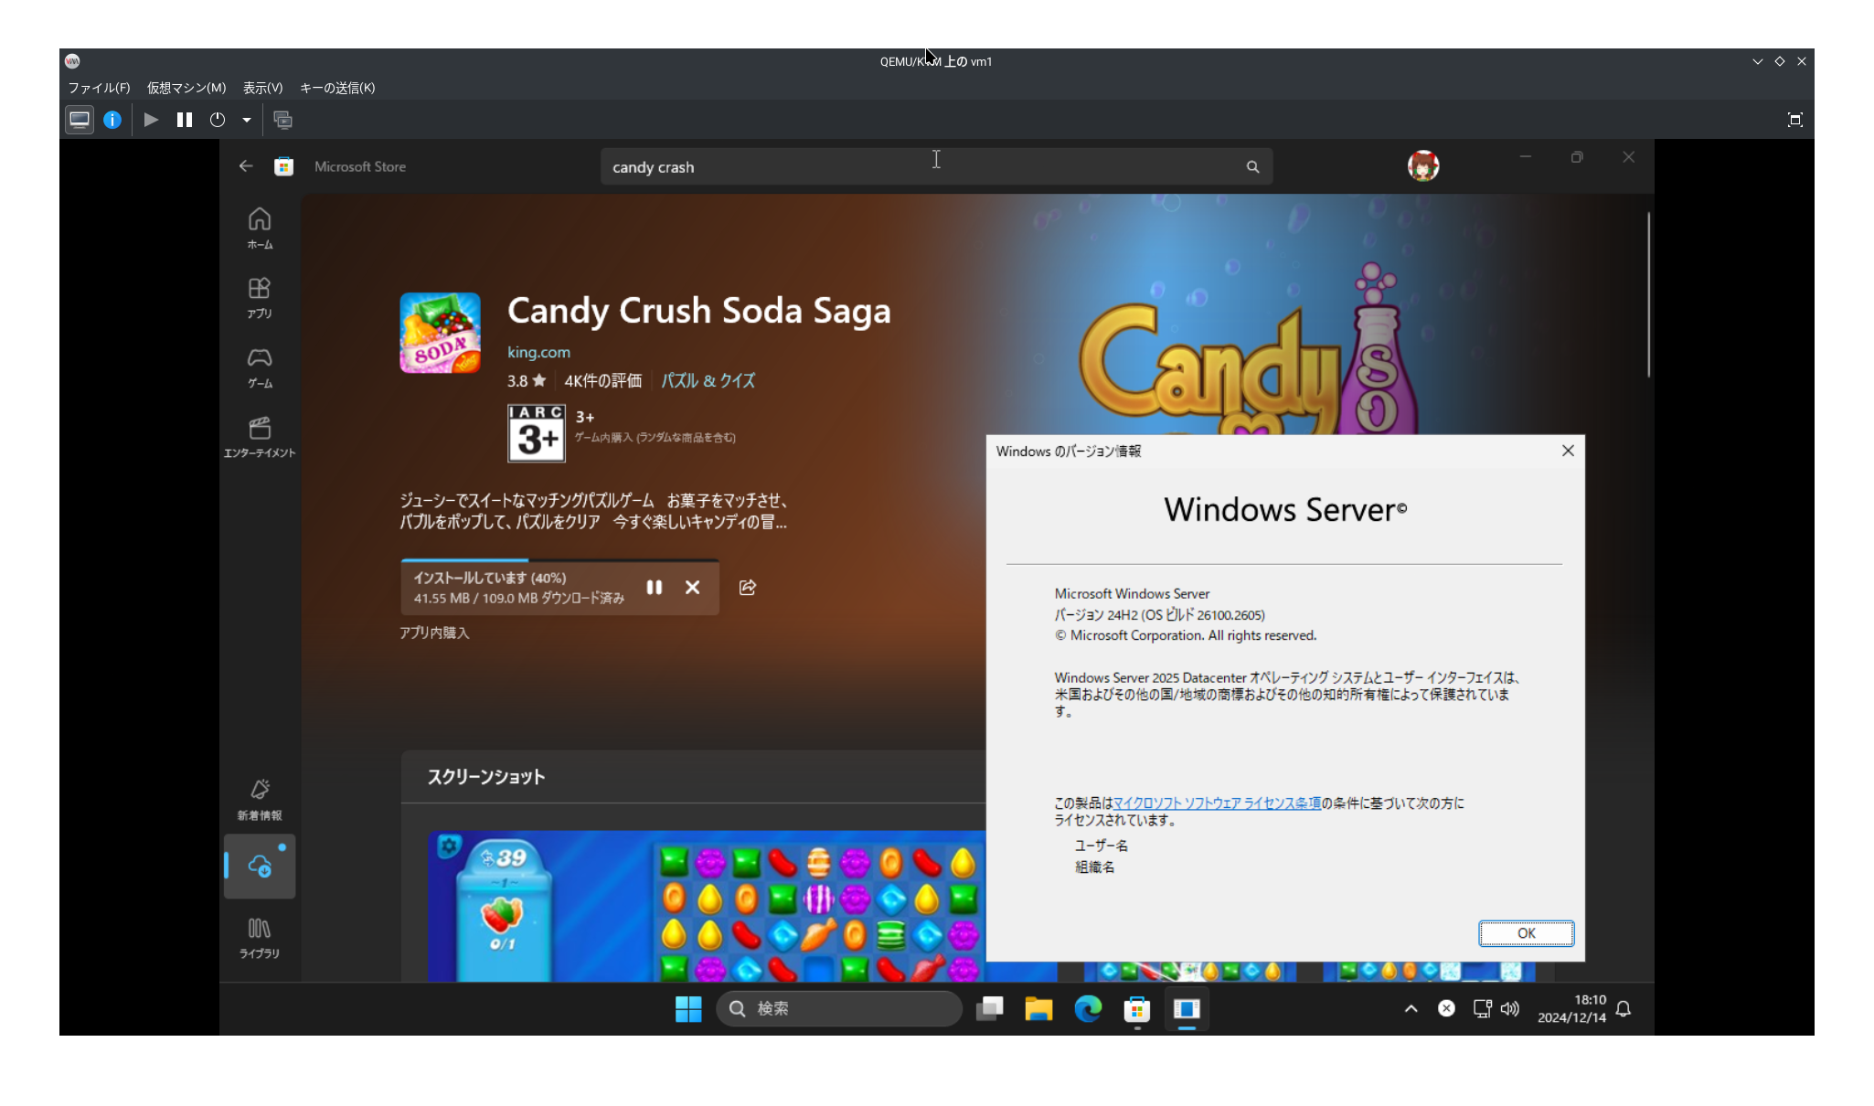Click the VM shutdown power icon
The height and width of the screenshot is (1106, 1874).
coord(217,120)
